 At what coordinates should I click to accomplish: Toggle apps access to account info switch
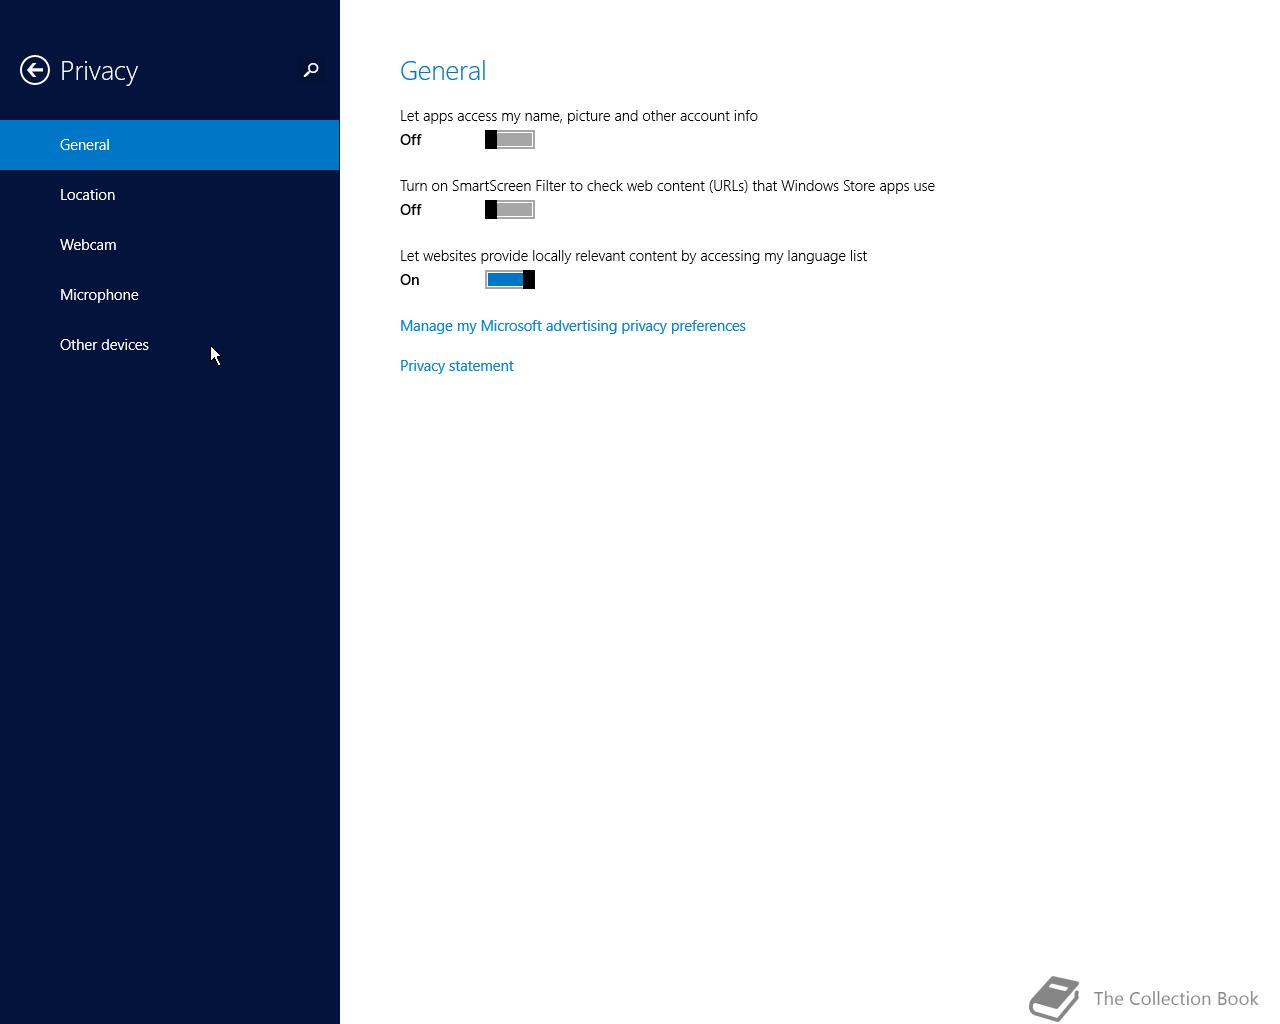tap(510, 140)
